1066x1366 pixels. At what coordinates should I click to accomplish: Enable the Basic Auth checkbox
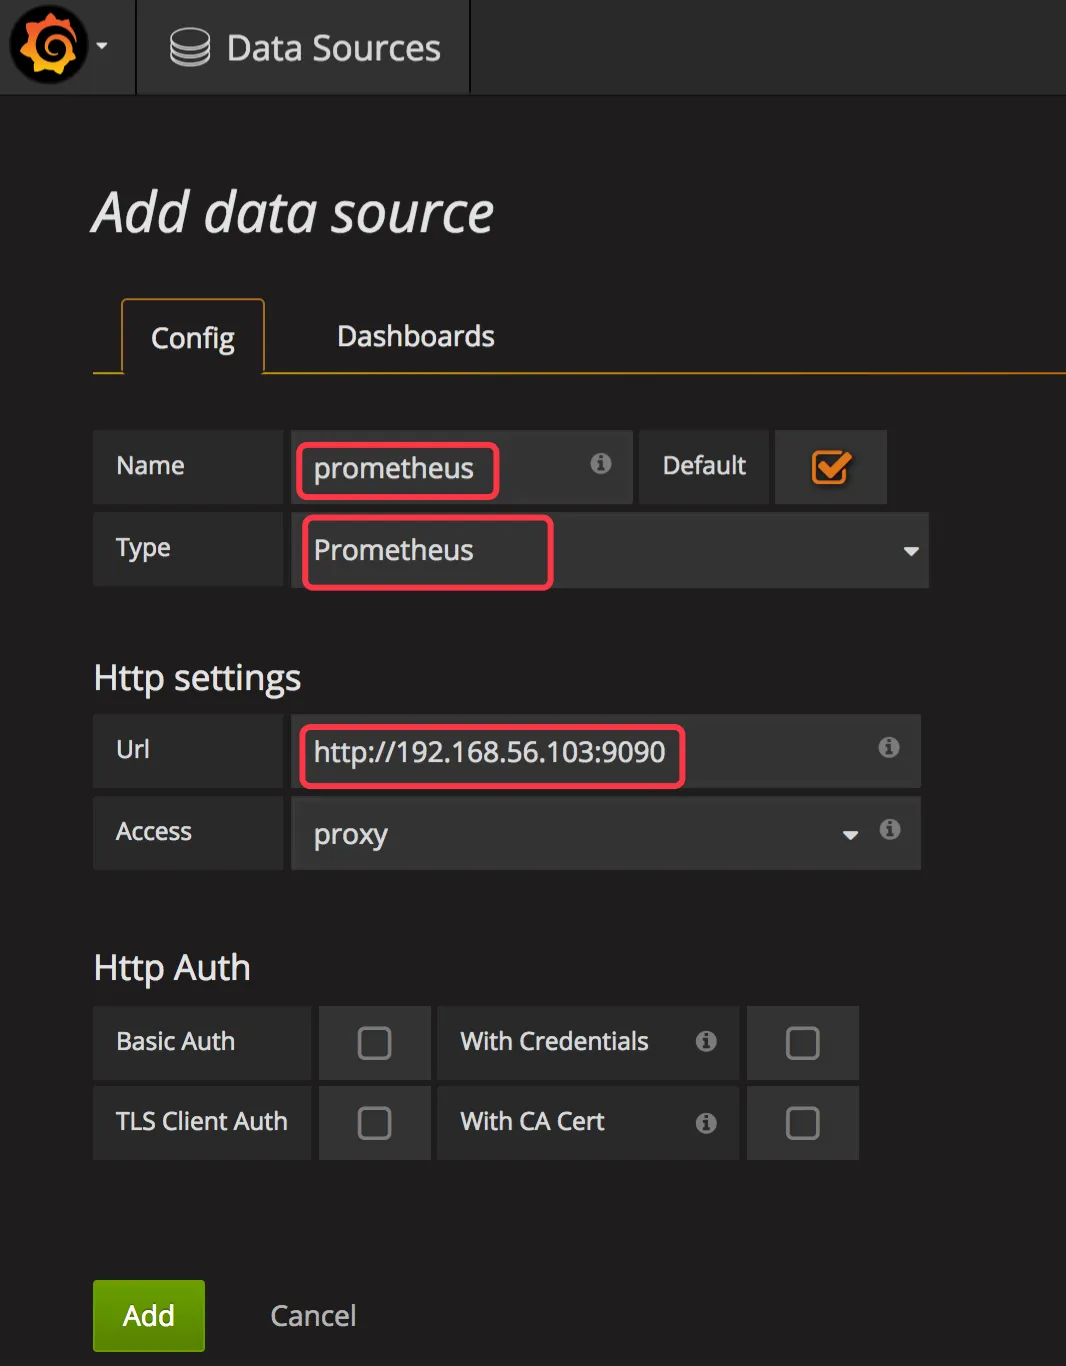(374, 1043)
